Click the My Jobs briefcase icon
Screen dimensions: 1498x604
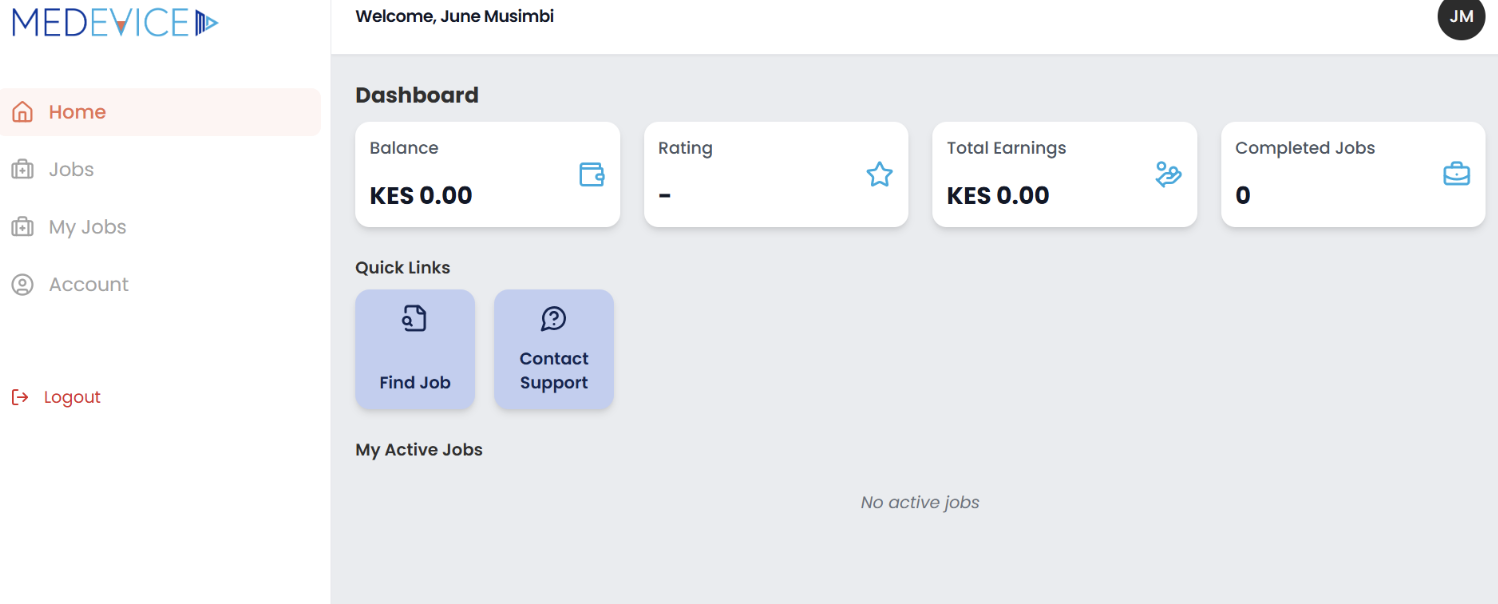[x=22, y=227]
